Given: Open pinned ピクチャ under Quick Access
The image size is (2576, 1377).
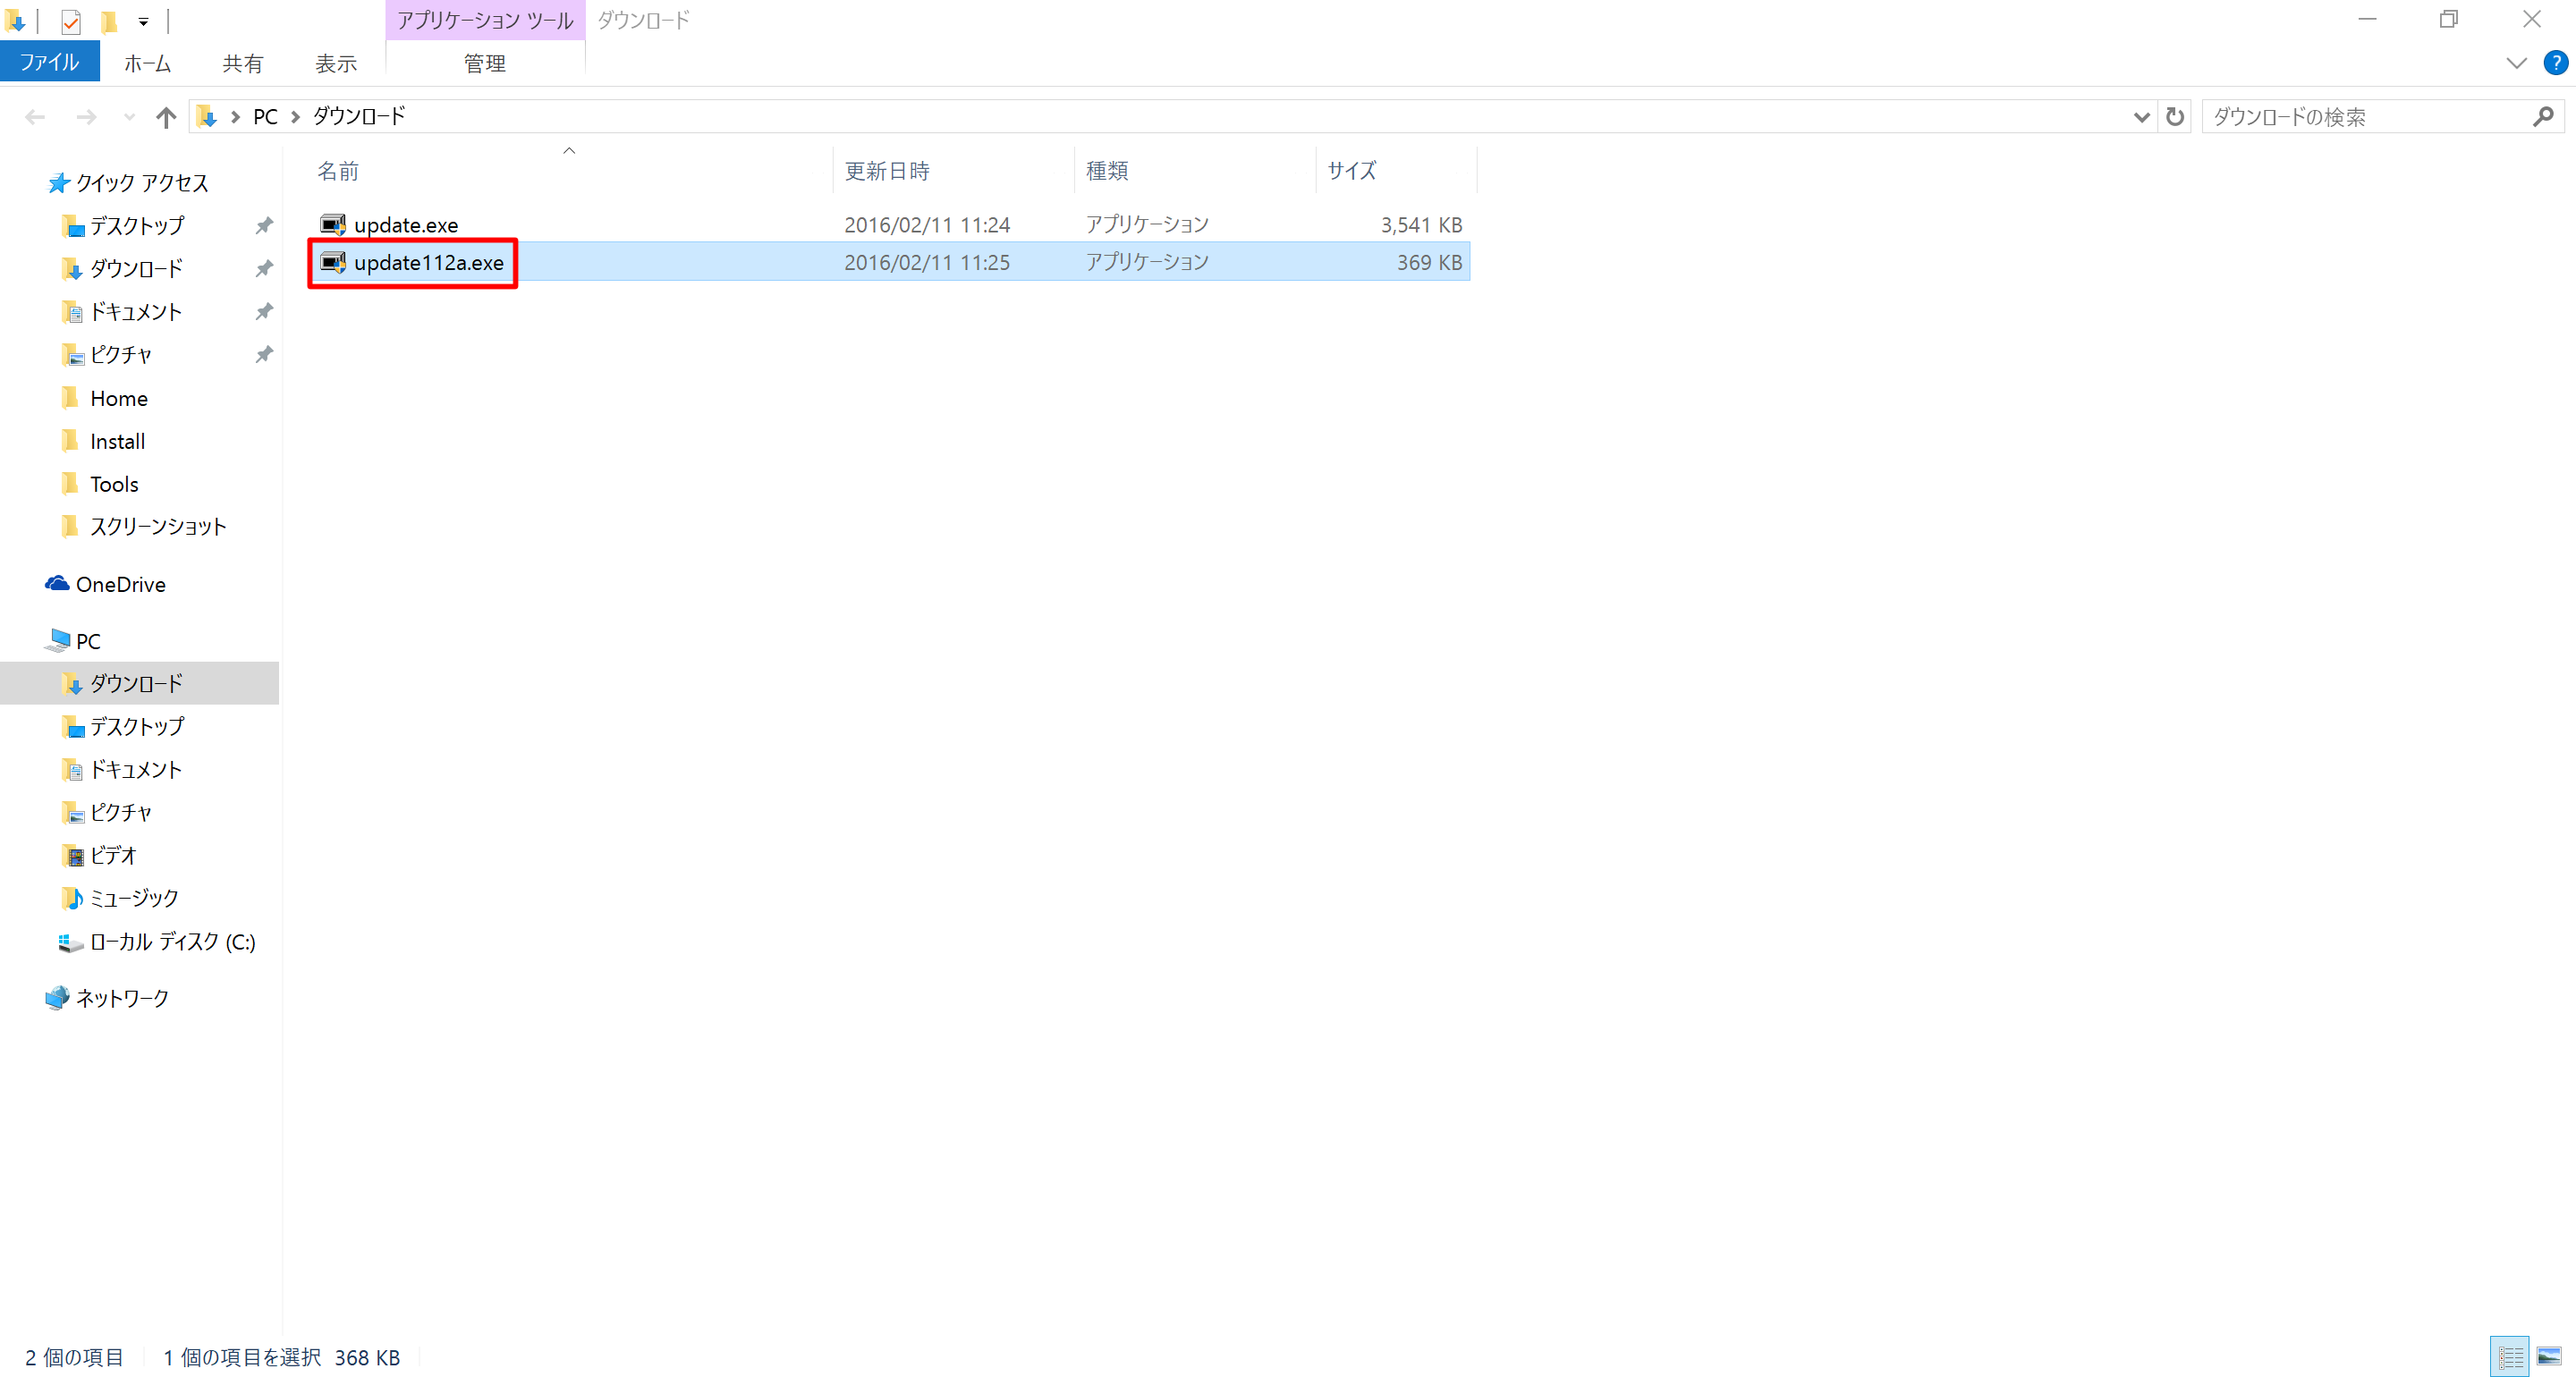Looking at the screenshot, I should pos(121,355).
